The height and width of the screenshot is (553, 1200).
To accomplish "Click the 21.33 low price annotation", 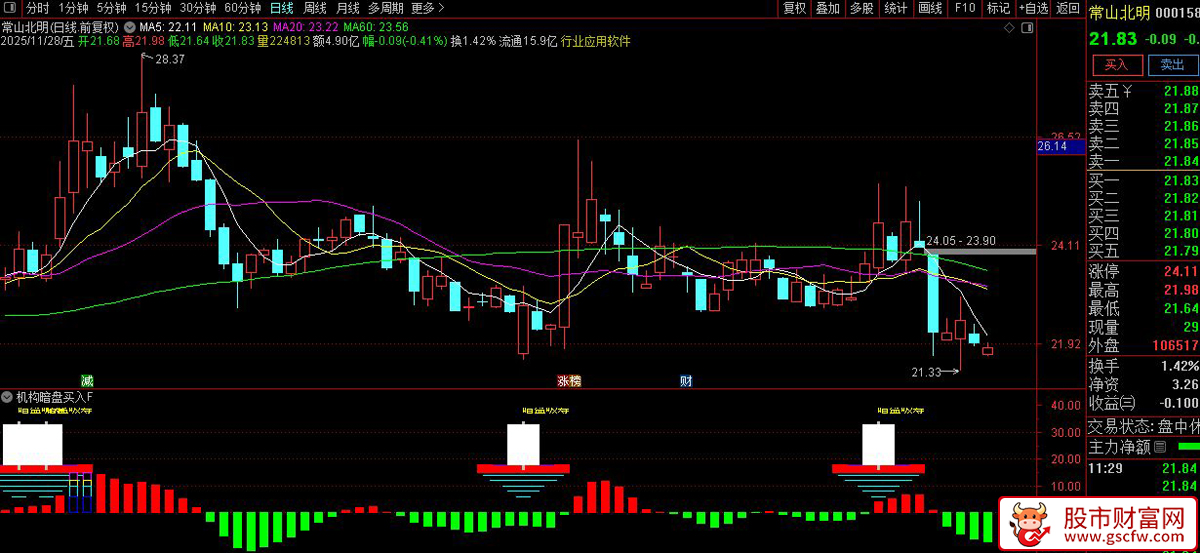I will pos(926,372).
